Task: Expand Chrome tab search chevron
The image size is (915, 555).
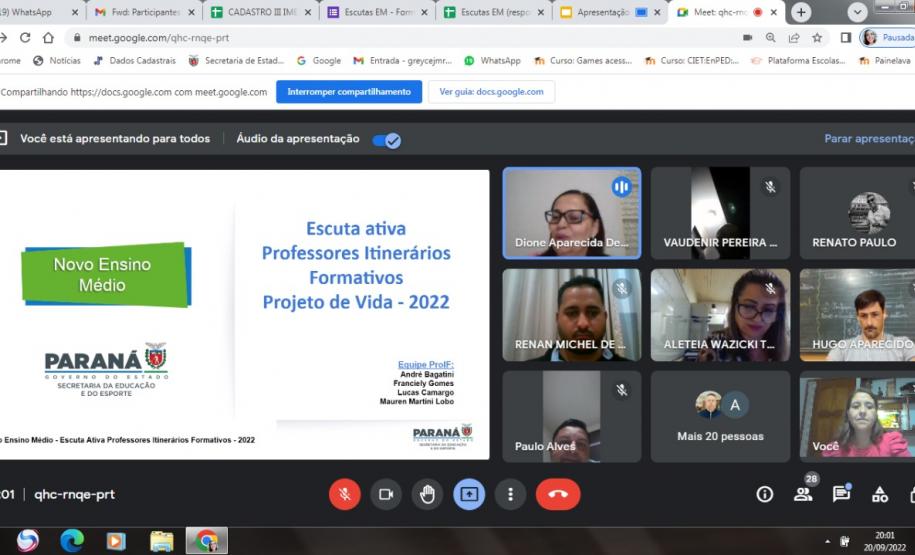Action: (857, 12)
